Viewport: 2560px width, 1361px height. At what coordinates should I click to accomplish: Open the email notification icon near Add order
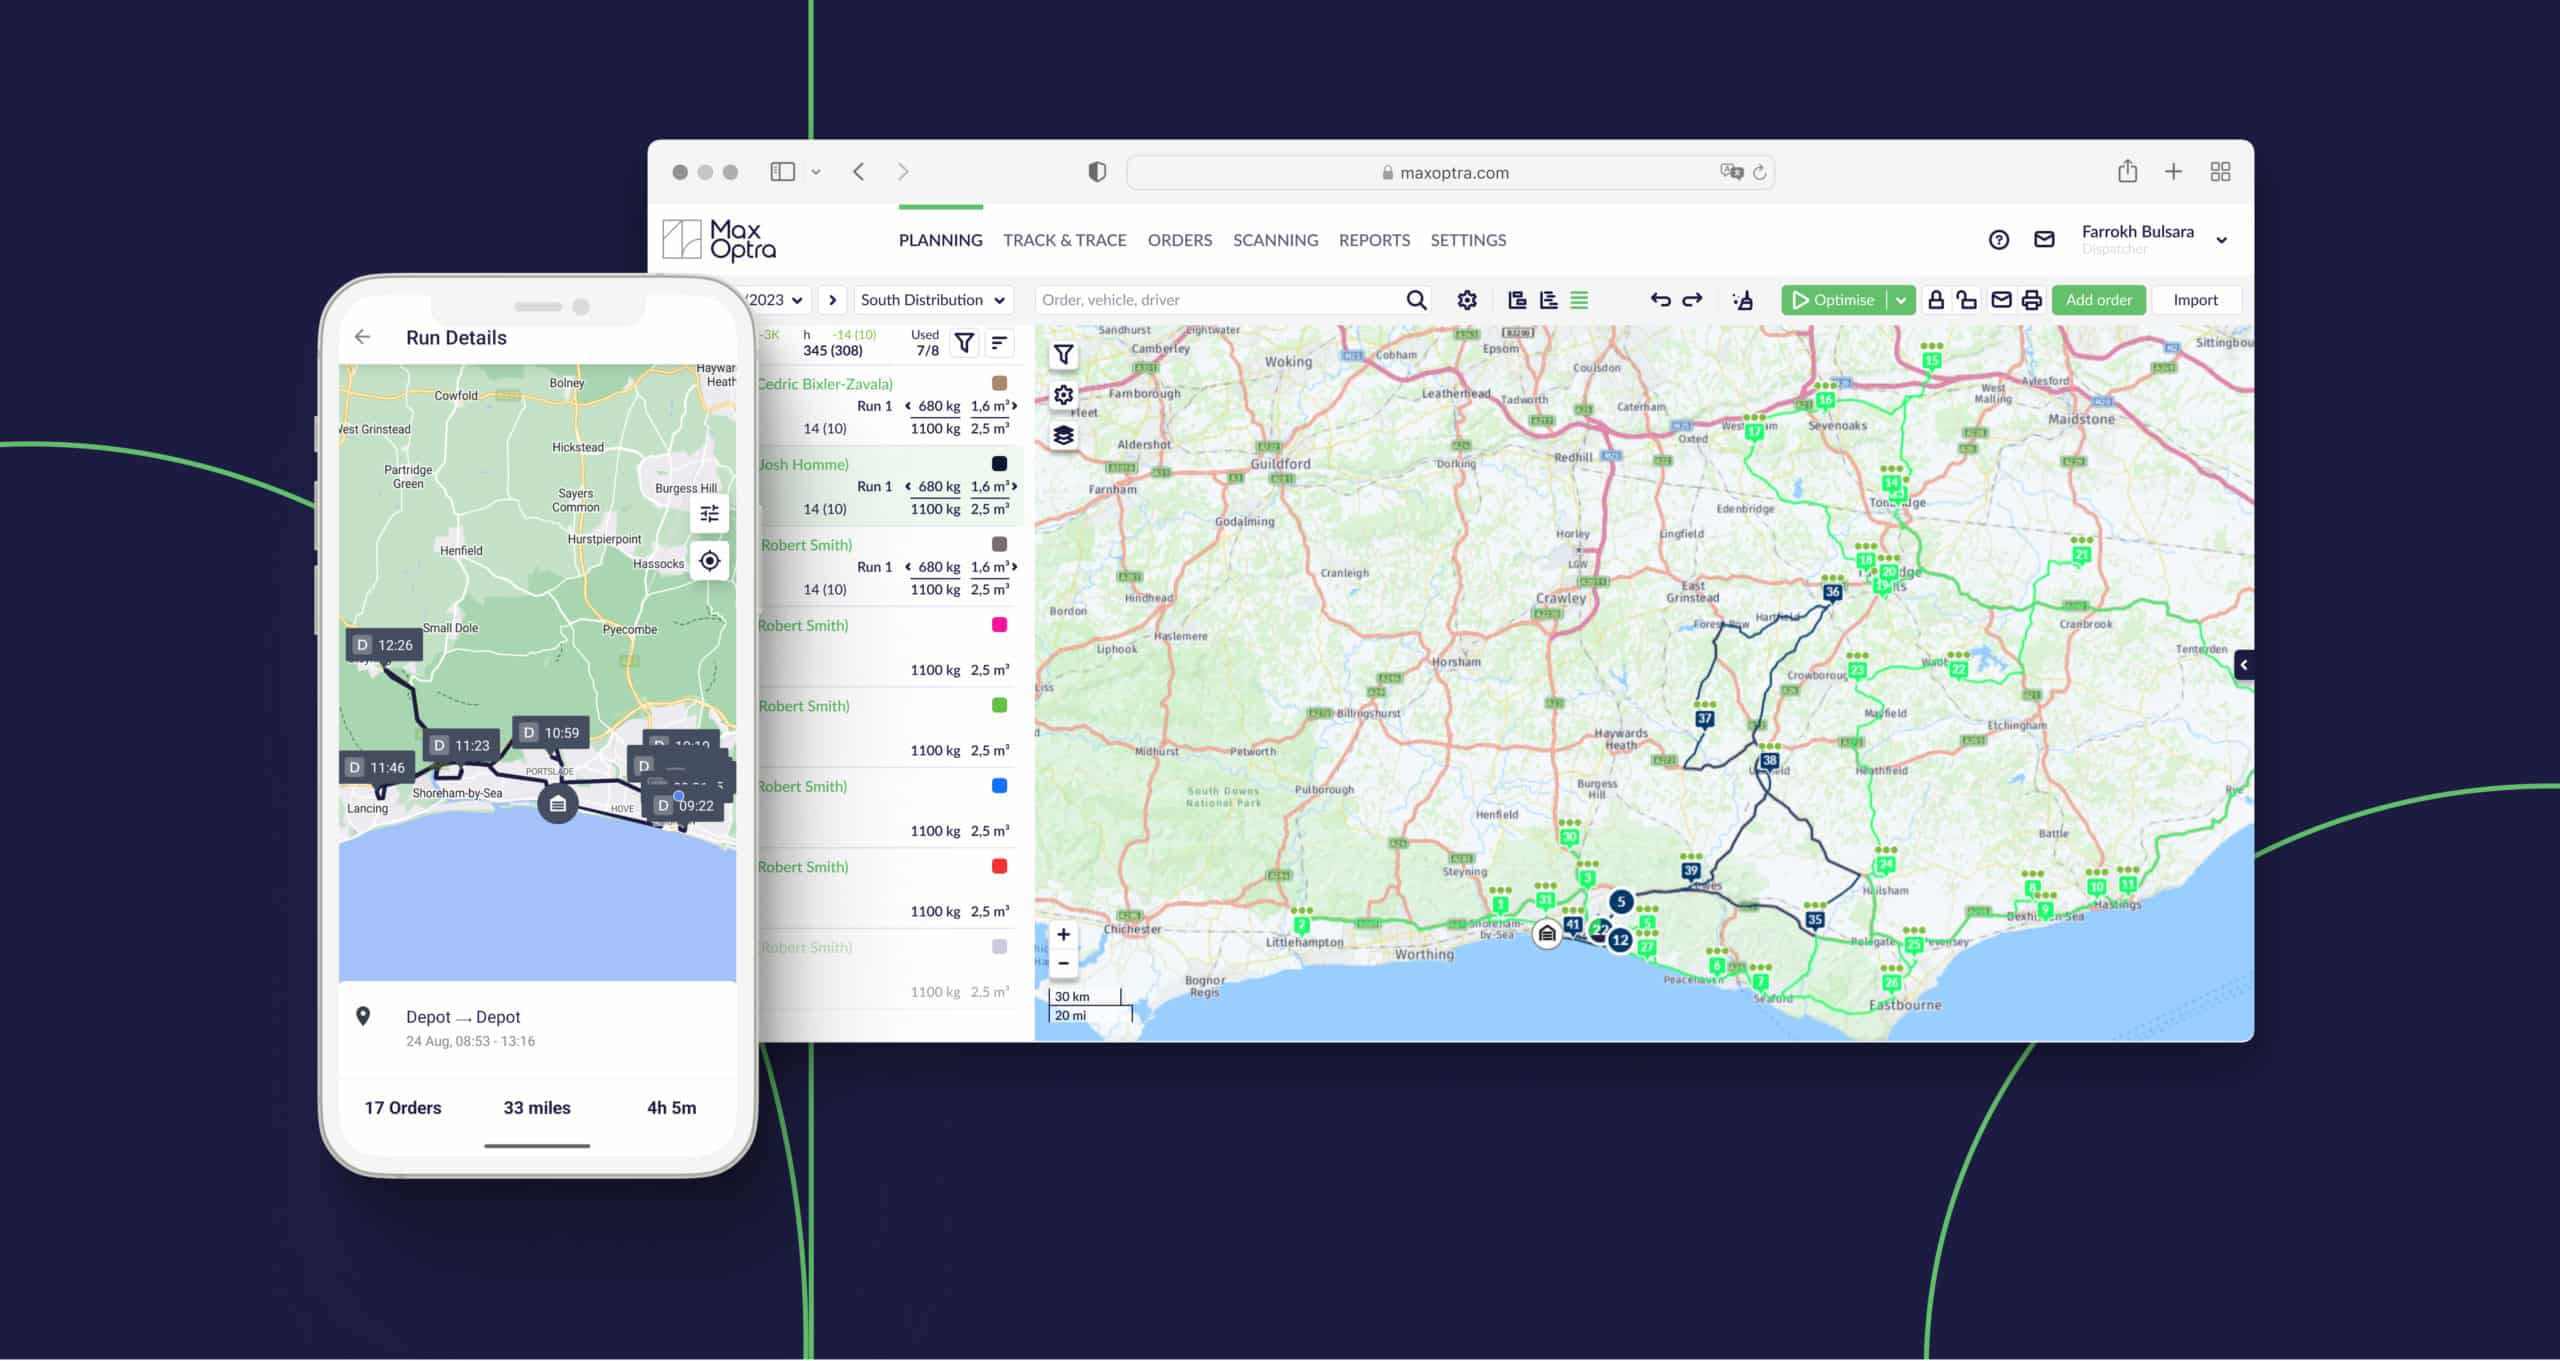(2001, 299)
